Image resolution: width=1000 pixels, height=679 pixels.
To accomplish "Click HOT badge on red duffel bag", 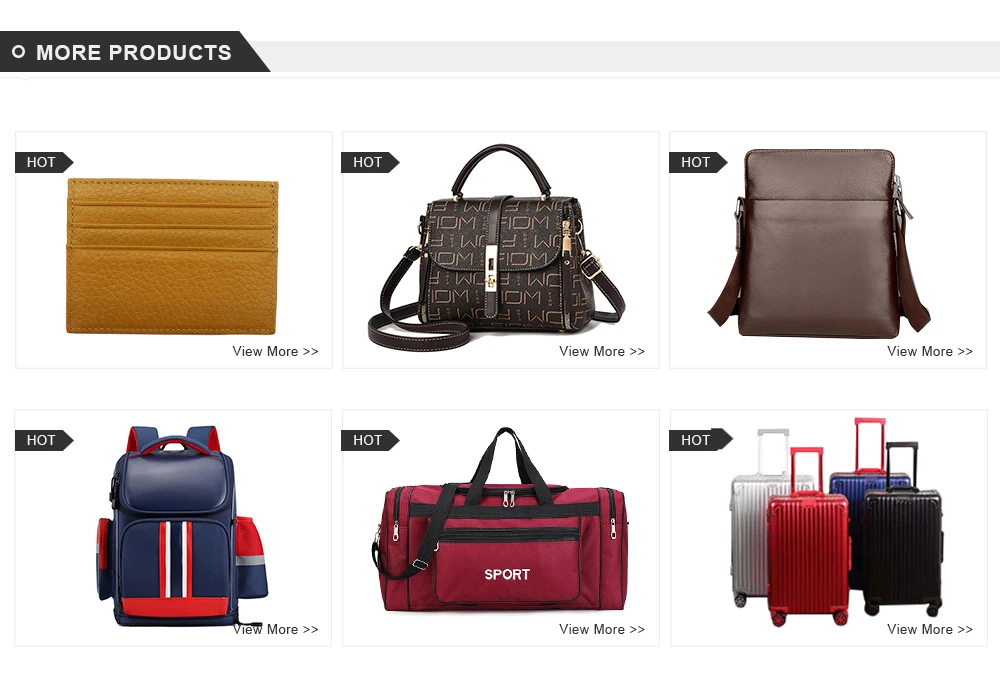I will pyautogui.click(x=370, y=440).
